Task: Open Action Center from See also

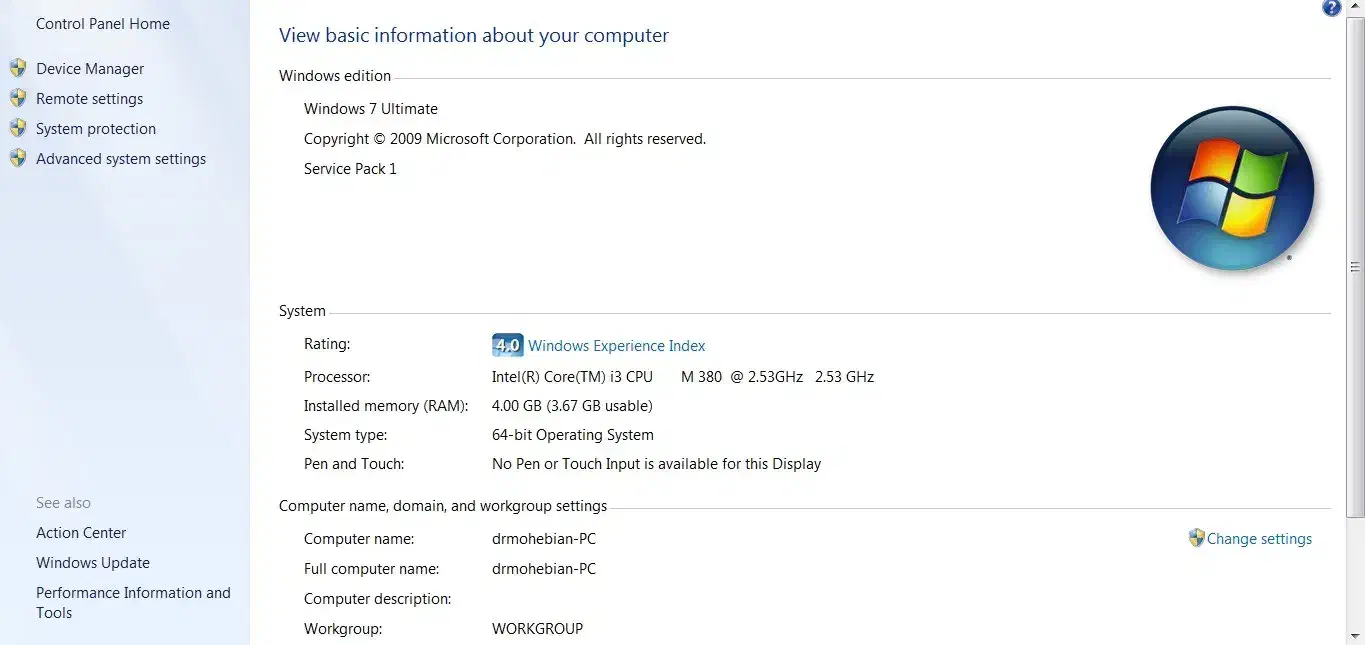Action: (x=81, y=533)
